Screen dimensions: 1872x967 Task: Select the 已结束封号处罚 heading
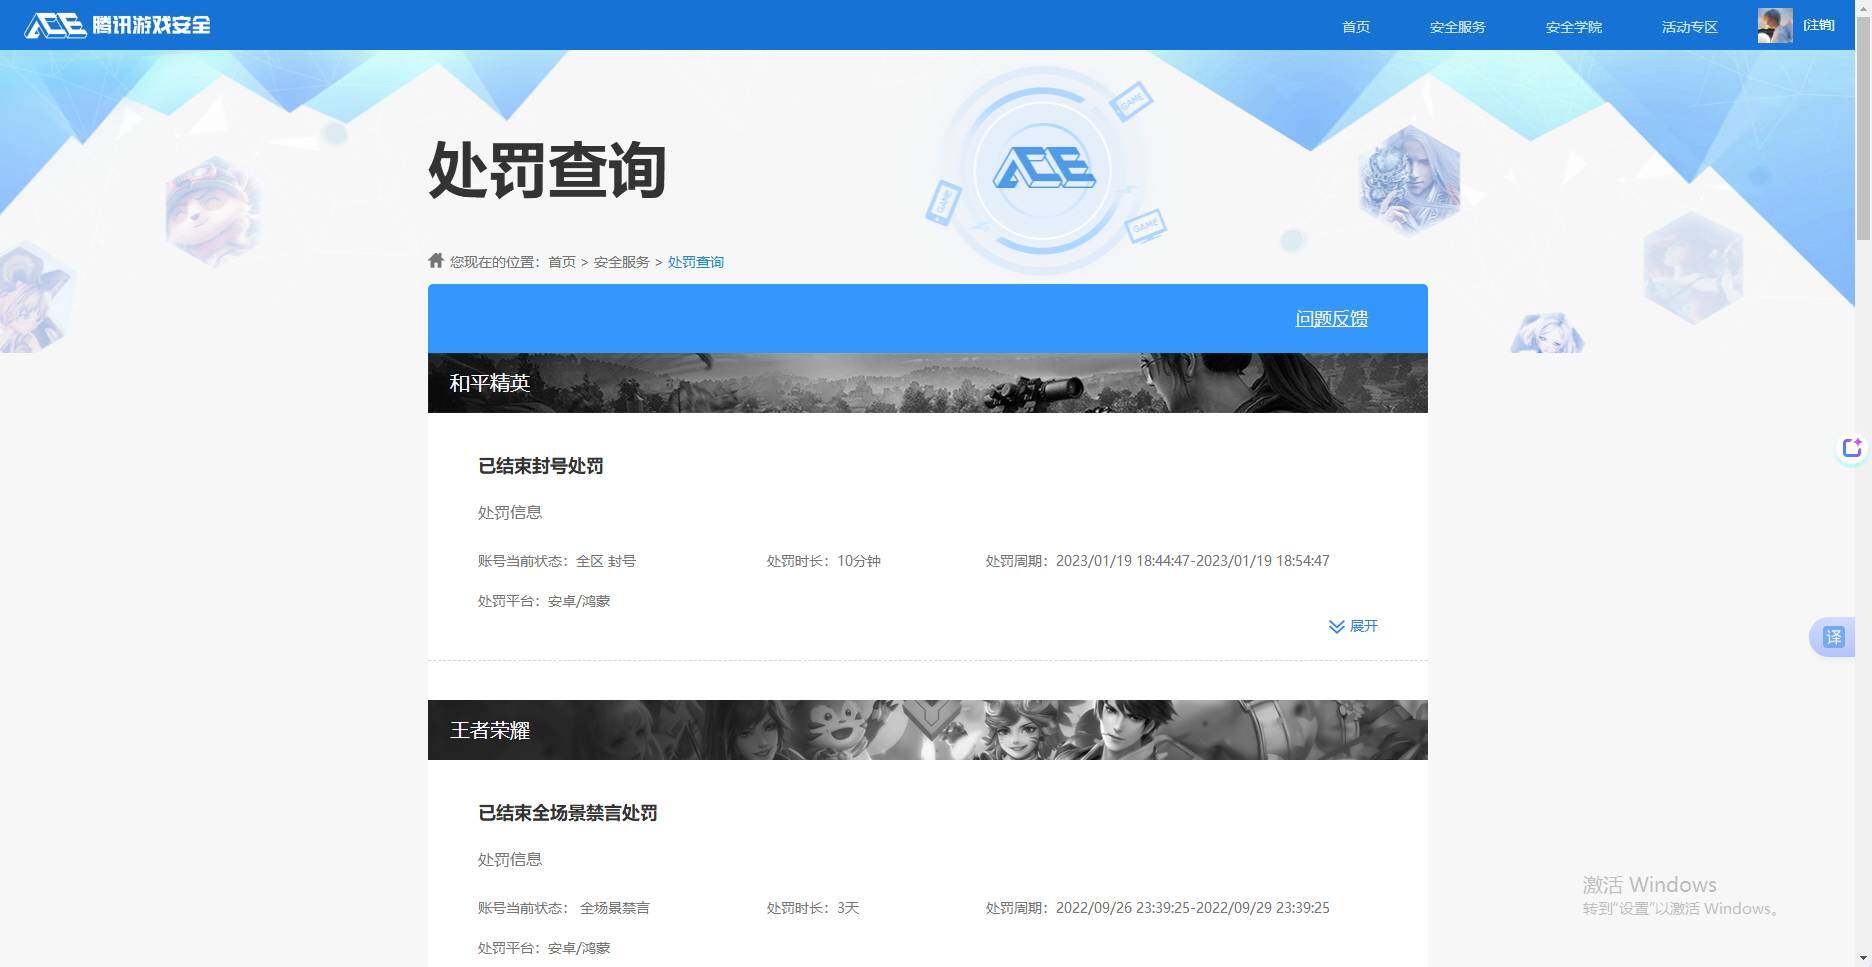[541, 466]
